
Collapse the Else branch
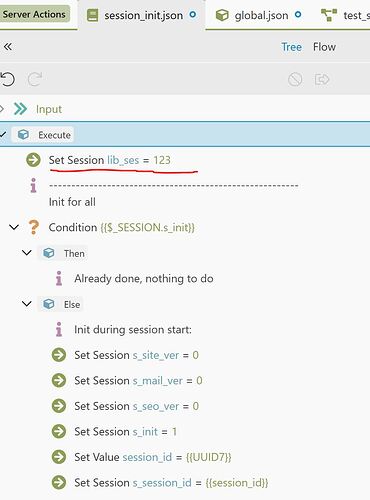27,304
